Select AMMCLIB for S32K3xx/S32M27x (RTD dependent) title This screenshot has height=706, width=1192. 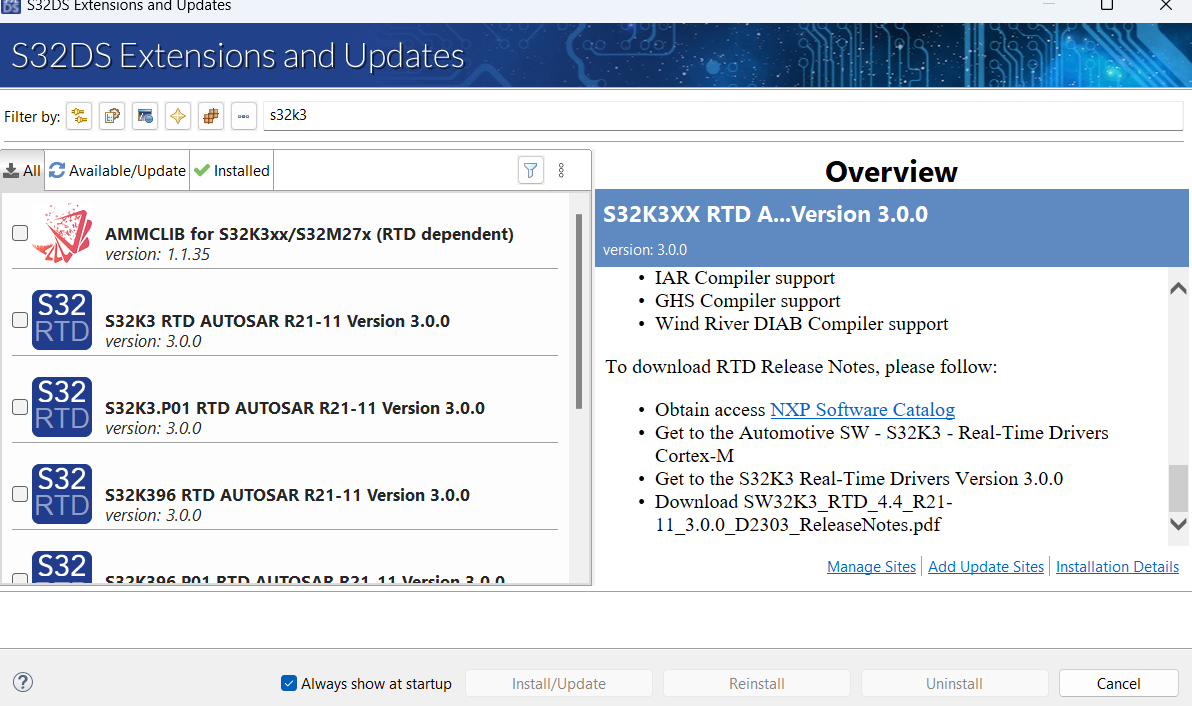pos(309,234)
